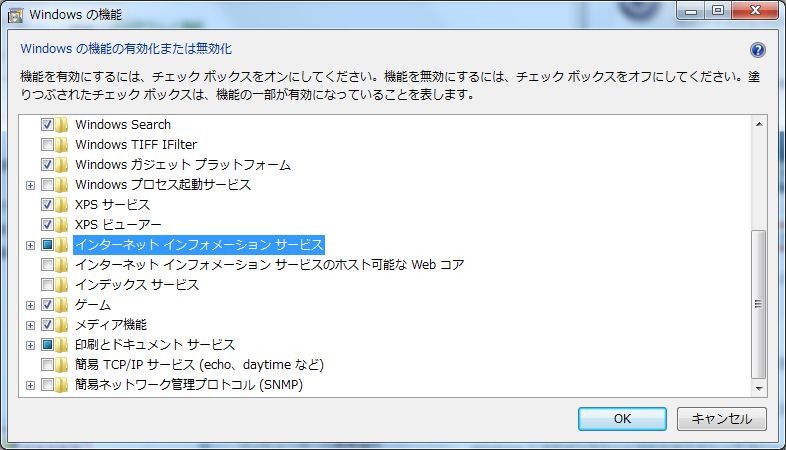Click the ゲーム folder icon
786x450 pixels.
coord(62,305)
